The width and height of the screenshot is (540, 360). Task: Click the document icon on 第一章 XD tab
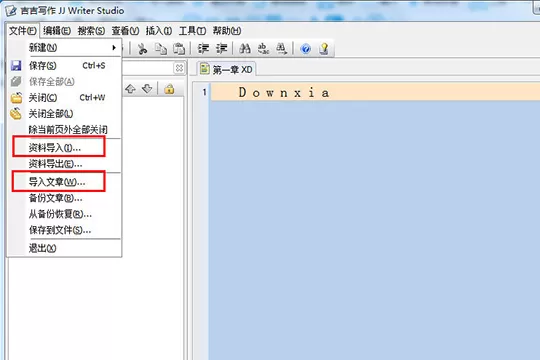205,69
